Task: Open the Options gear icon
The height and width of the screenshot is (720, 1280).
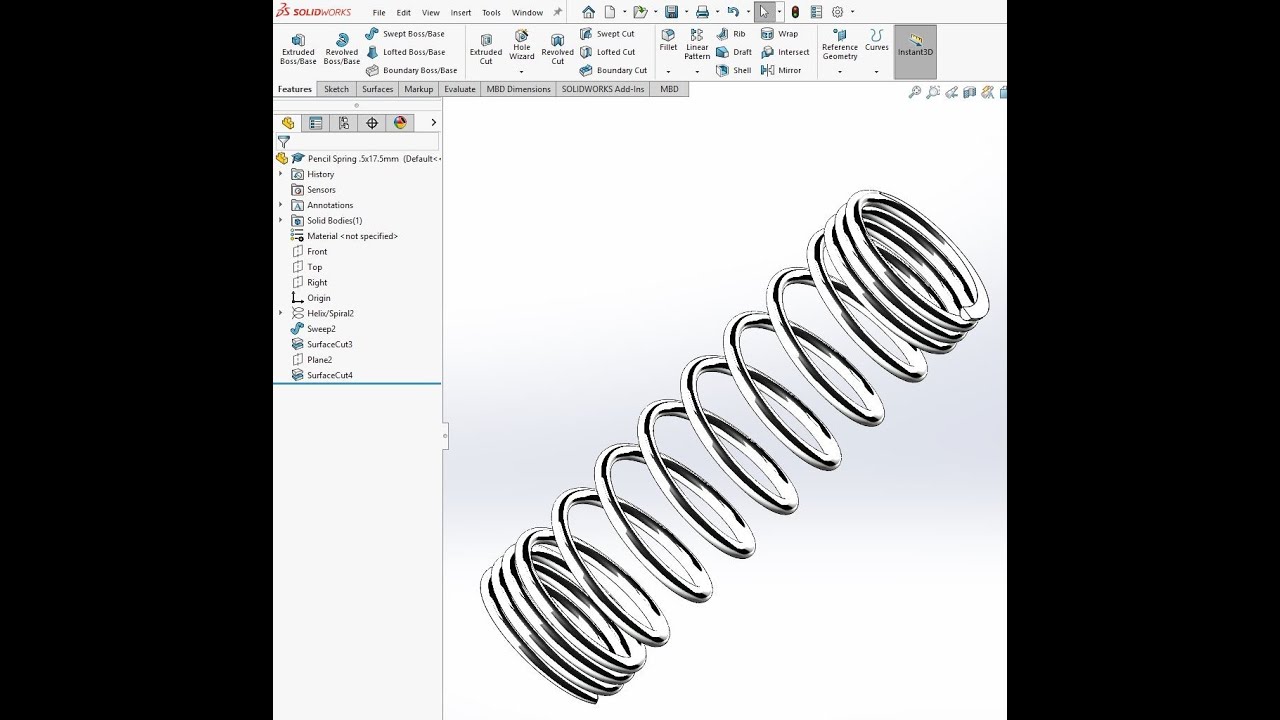Action: (838, 12)
